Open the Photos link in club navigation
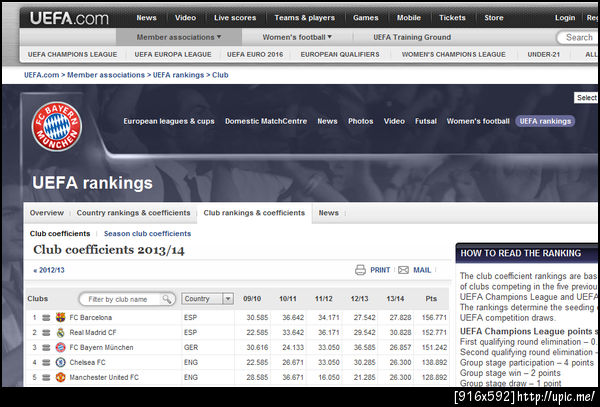The image size is (600, 407). [x=360, y=121]
